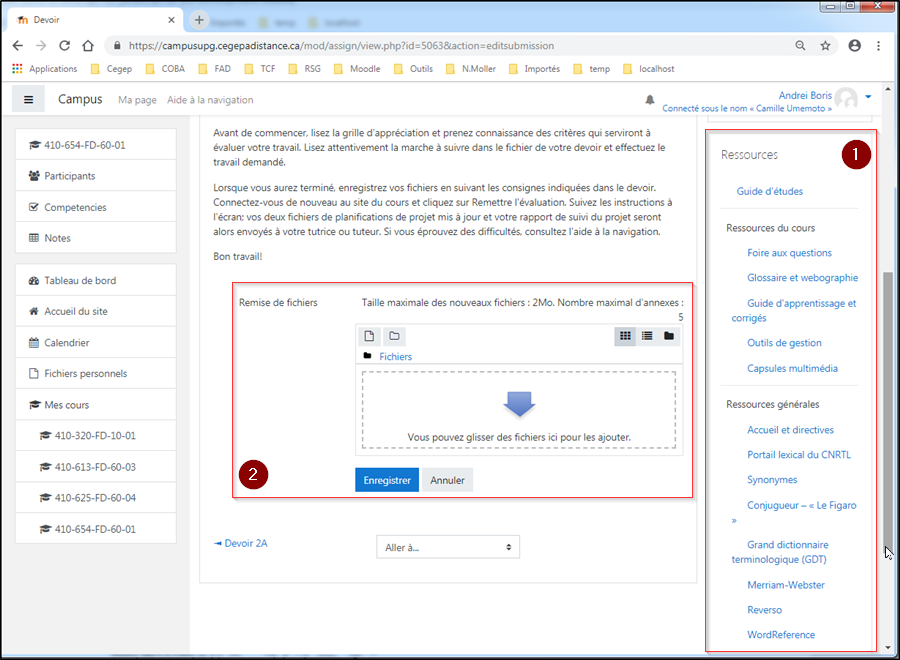The width and height of the screenshot is (900, 660).
Task: Expand Mes cours in sidebar
Action: coord(66,405)
